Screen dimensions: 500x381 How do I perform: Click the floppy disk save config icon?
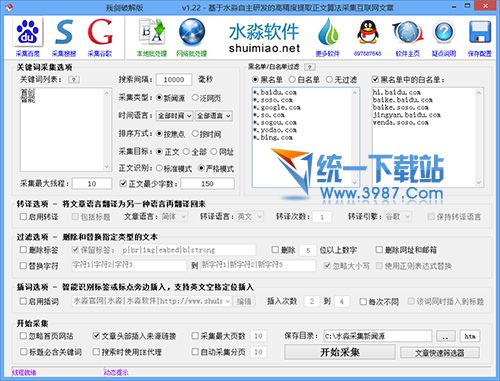[x=480, y=33]
